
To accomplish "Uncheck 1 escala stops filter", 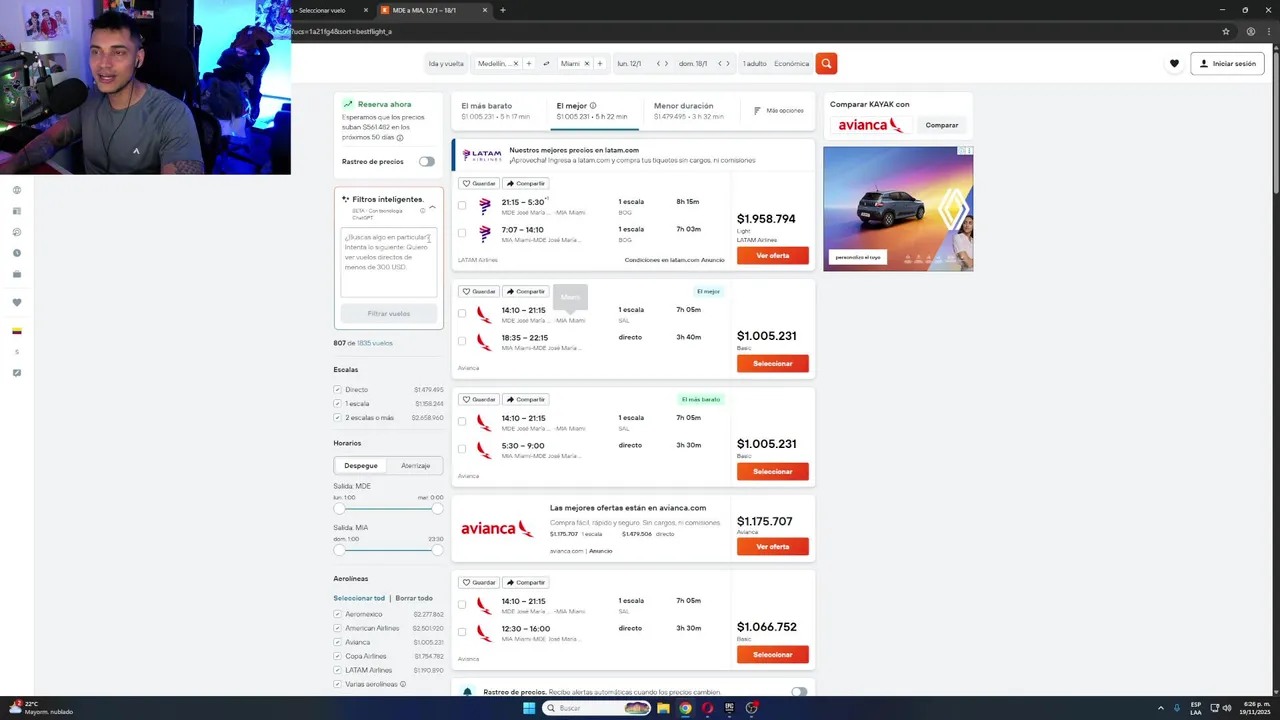I will tap(338, 403).
